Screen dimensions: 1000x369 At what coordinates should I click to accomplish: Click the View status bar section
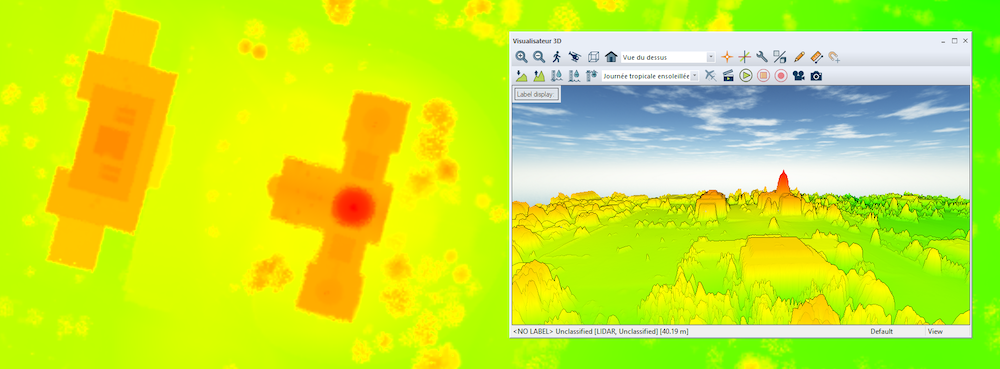(935, 331)
